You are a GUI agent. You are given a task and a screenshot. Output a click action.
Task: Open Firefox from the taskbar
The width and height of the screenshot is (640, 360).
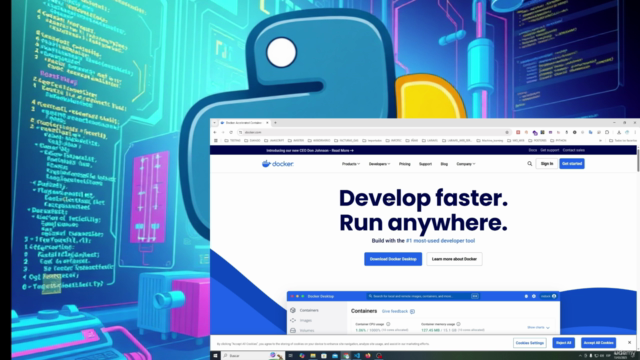click(368, 356)
